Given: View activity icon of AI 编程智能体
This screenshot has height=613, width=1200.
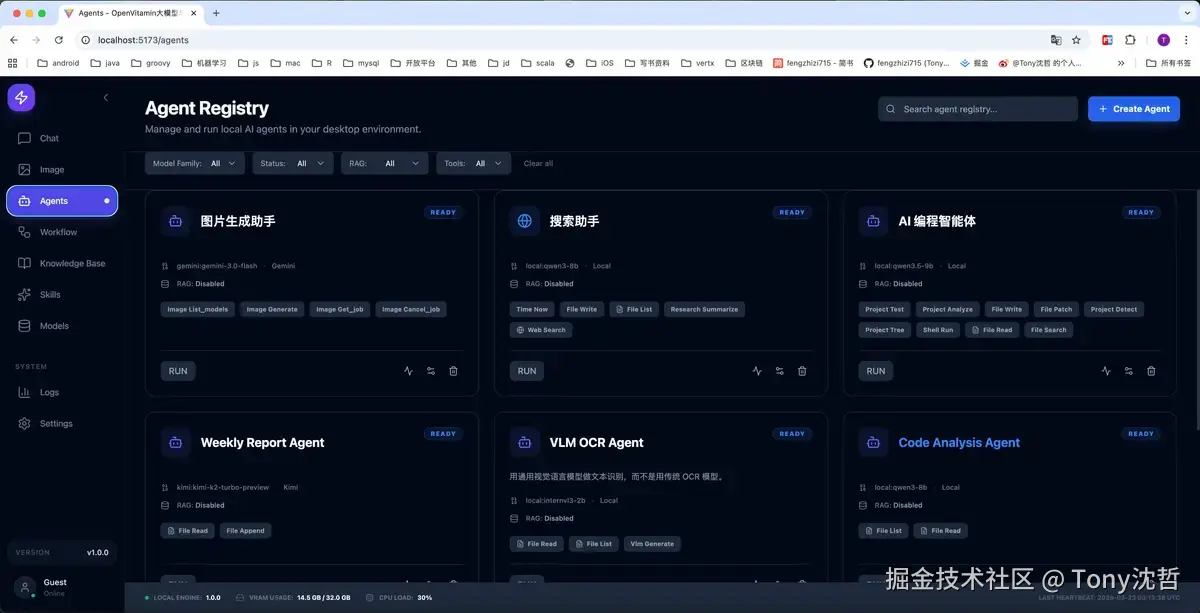Looking at the screenshot, I should tap(1106, 371).
